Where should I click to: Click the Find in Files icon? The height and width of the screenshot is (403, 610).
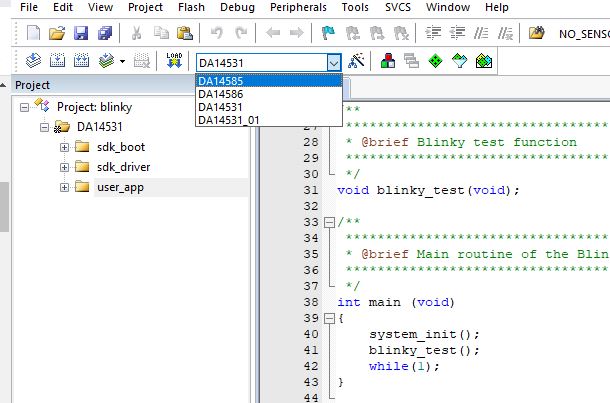click(x=536, y=33)
